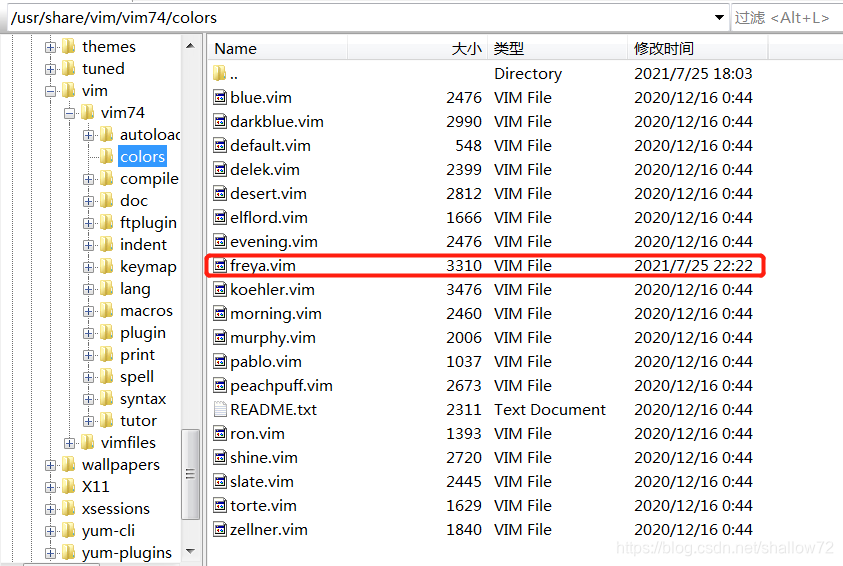Collapse the vim74 folder node

pyautogui.click(x=69, y=113)
